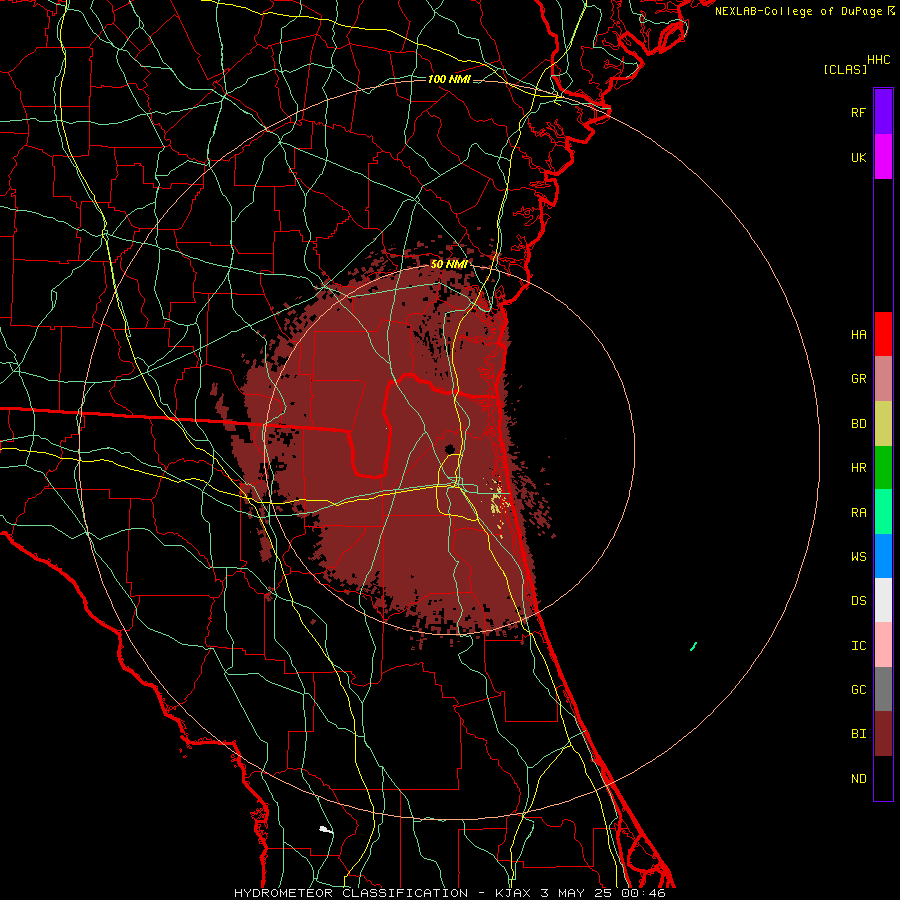Select the HA red legend swatch
Image resolution: width=900 pixels, height=900 pixels.
pos(883,334)
